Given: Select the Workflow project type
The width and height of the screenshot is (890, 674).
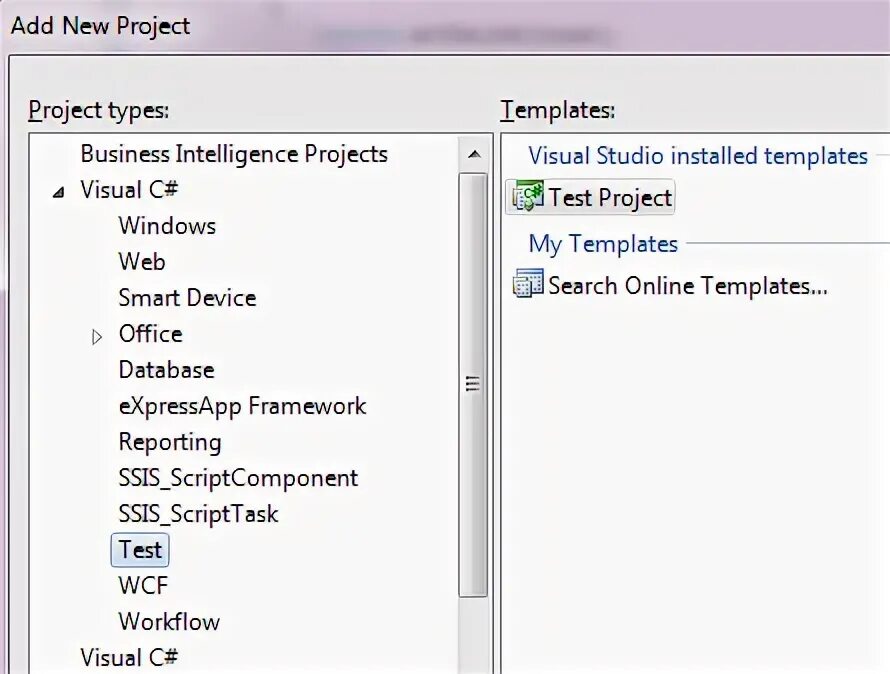Looking at the screenshot, I should [169, 622].
